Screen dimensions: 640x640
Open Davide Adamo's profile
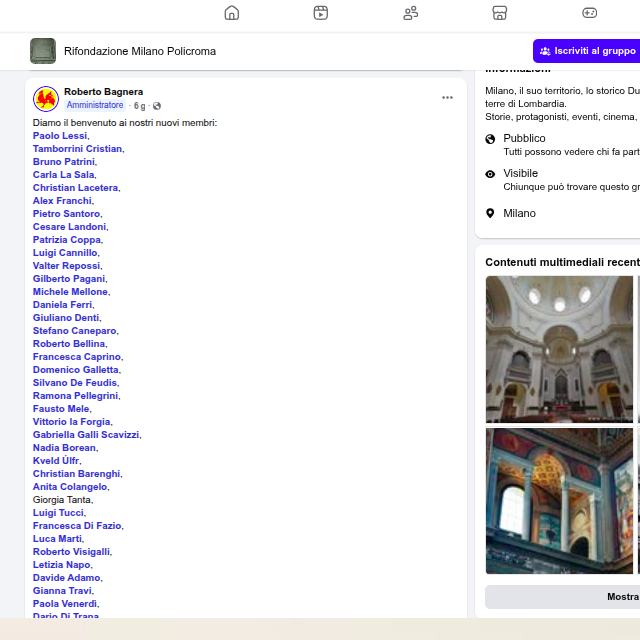click(67, 578)
